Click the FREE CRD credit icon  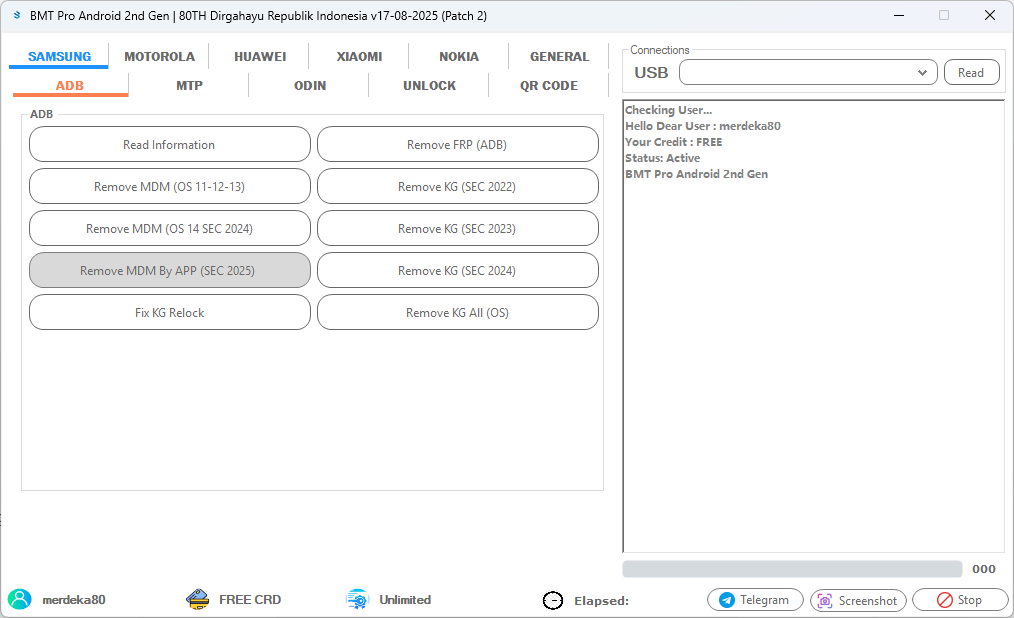tap(197, 599)
